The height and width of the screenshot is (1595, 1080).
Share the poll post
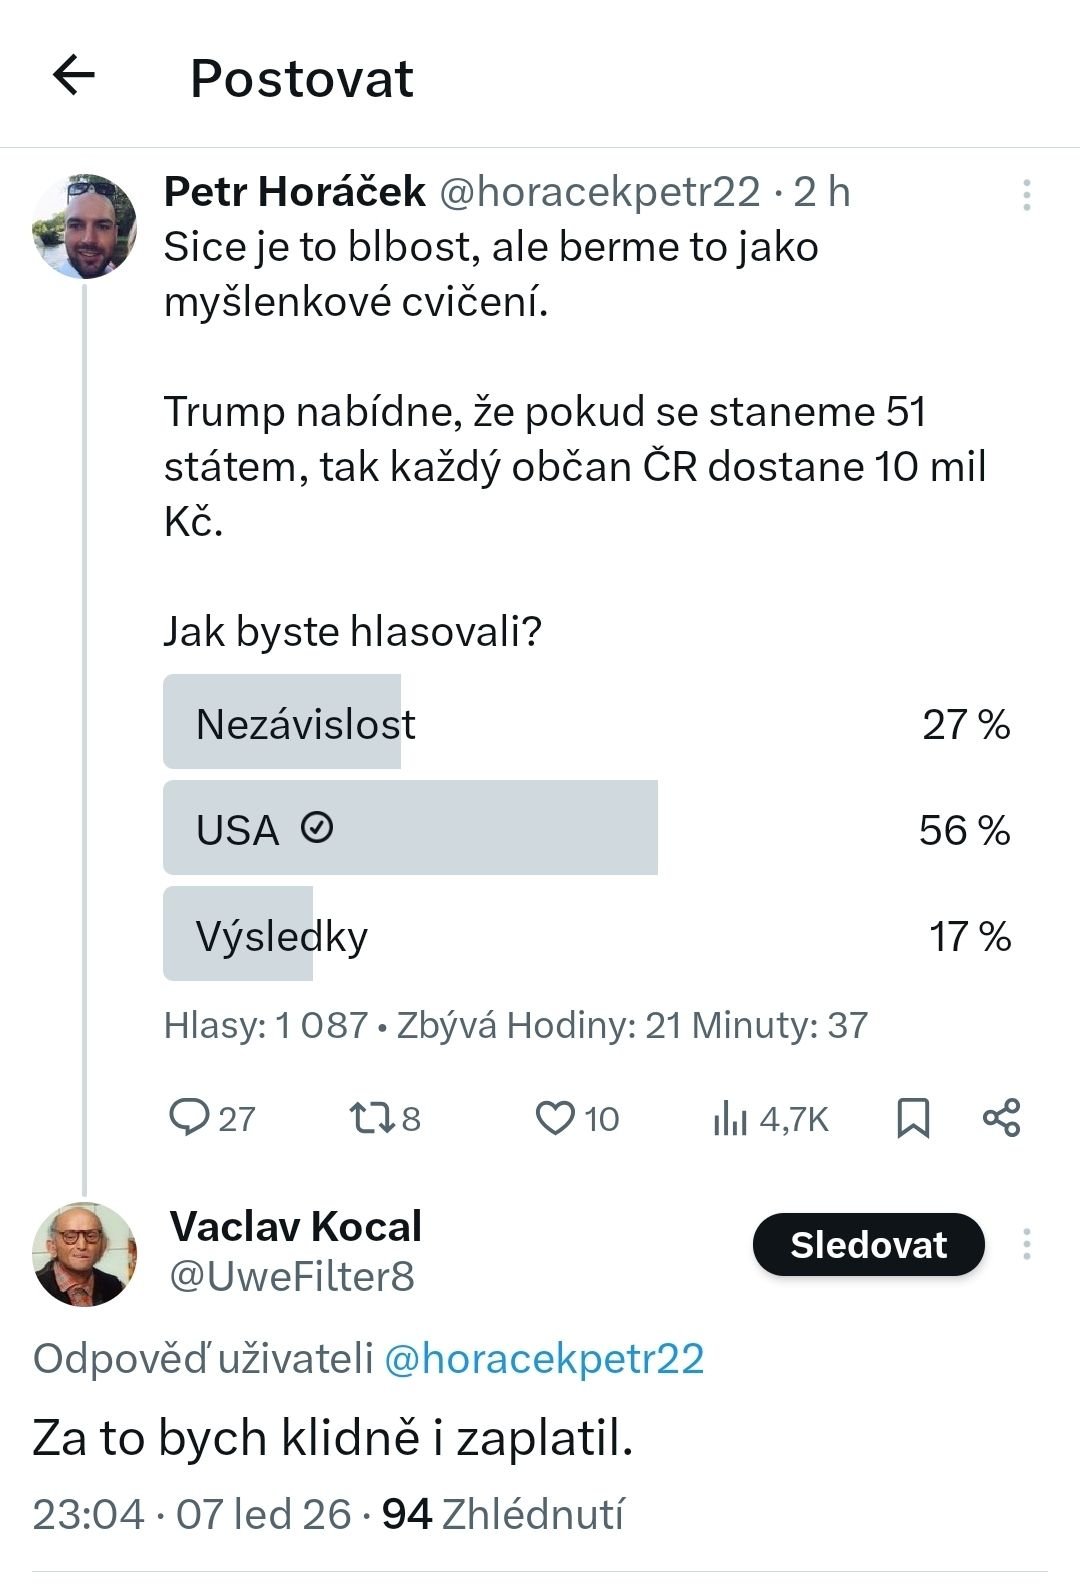(x=1001, y=1117)
